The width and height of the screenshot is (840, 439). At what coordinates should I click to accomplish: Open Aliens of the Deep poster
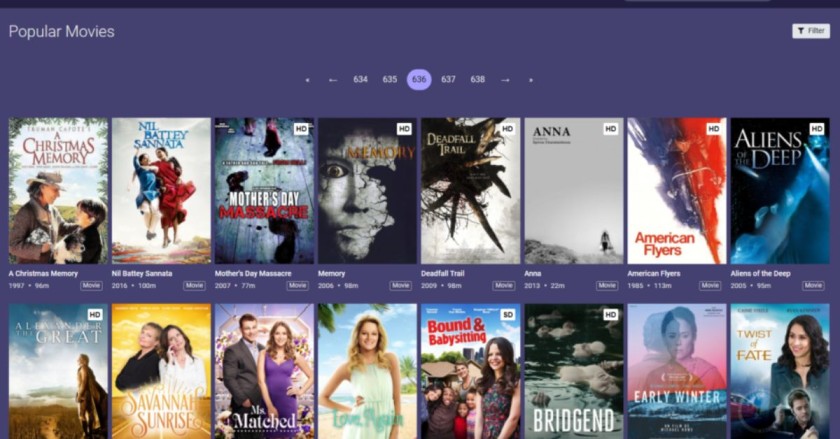[779, 191]
